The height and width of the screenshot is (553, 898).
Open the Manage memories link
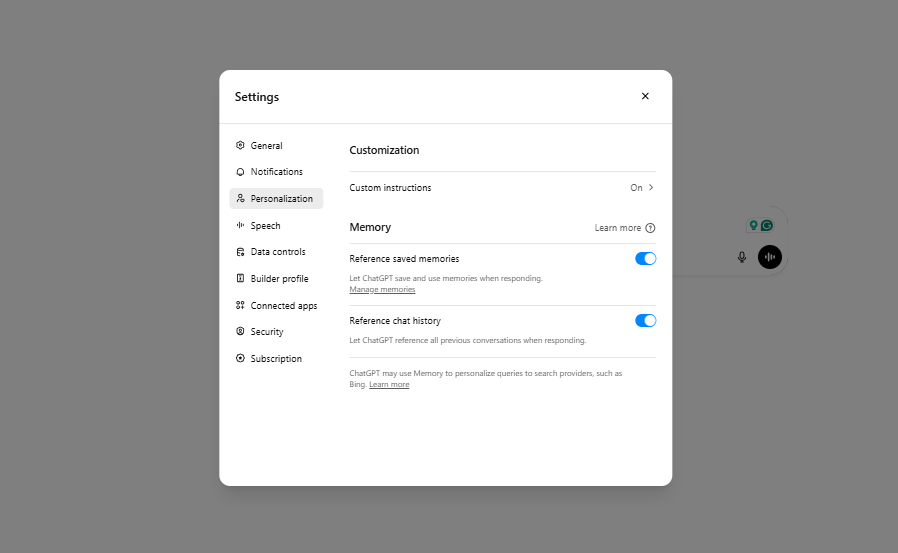382,290
